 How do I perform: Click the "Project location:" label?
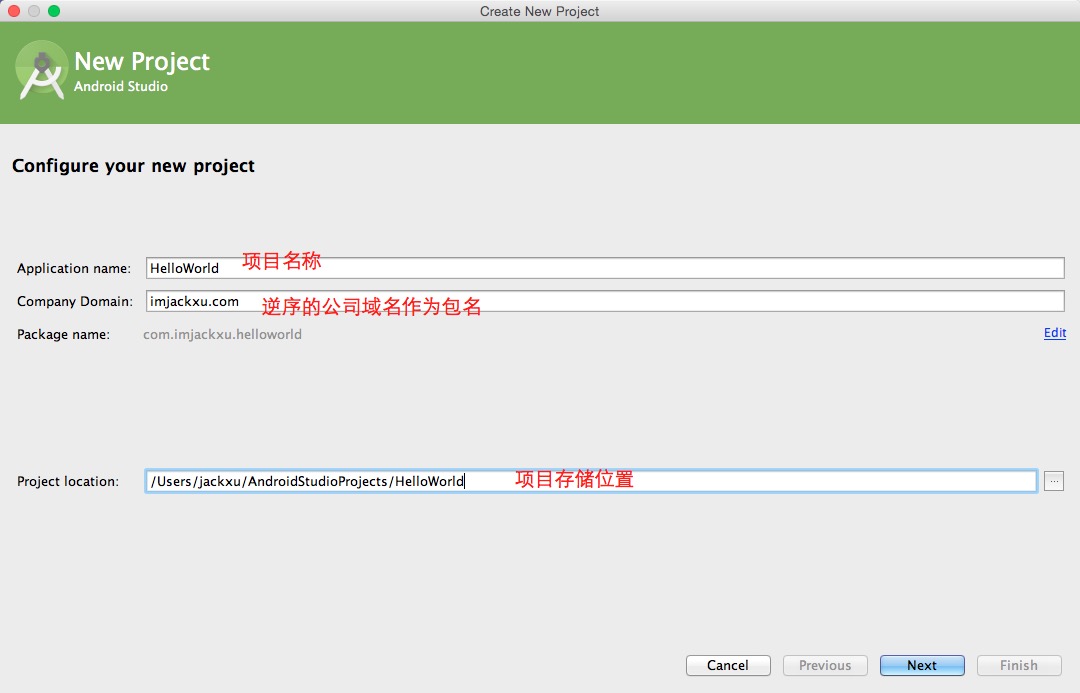[x=68, y=481]
